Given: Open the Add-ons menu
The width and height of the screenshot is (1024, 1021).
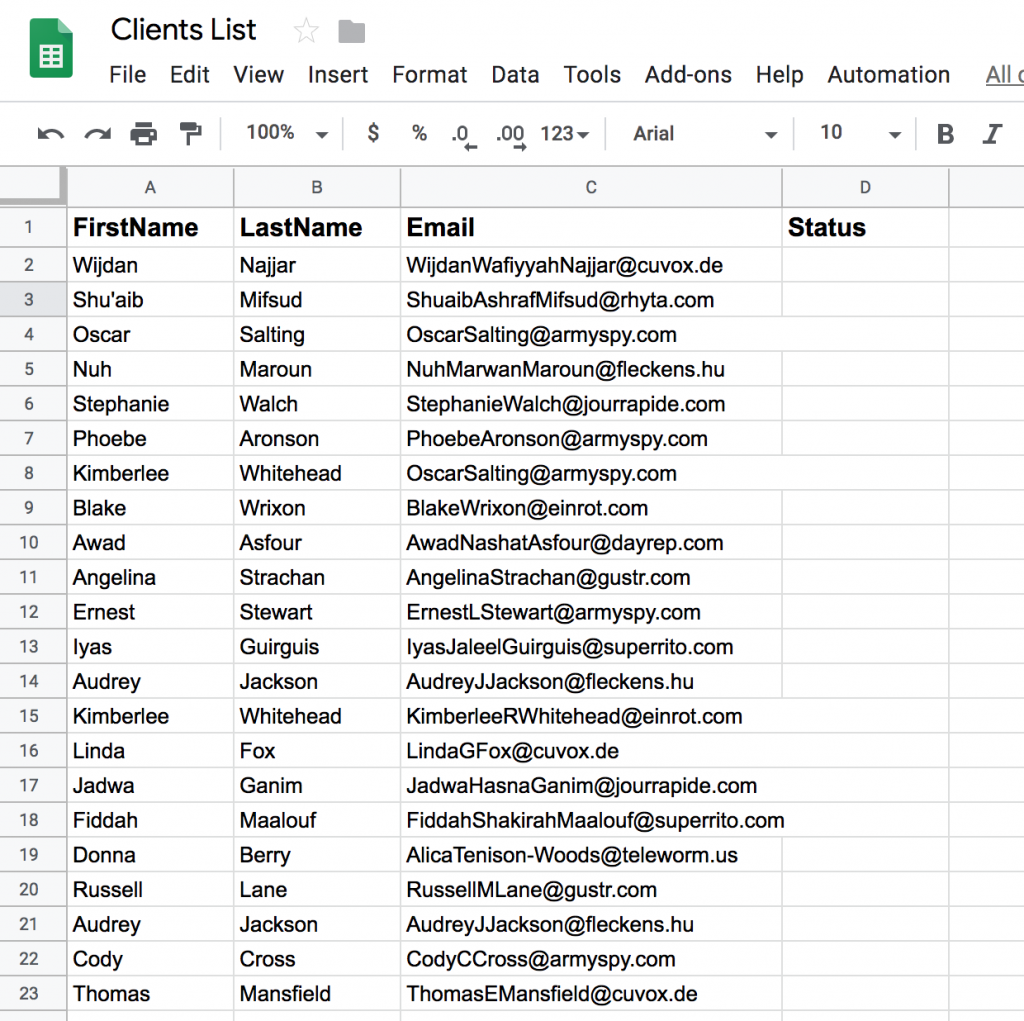Looking at the screenshot, I should click(x=688, y=74).
